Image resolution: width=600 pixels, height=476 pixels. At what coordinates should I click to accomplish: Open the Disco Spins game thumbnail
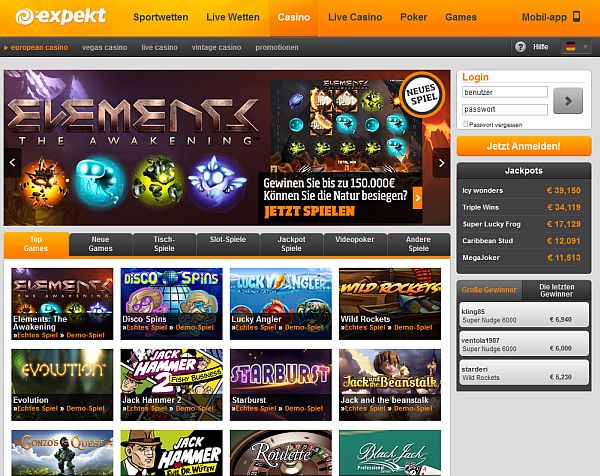[x=171, y=303]
